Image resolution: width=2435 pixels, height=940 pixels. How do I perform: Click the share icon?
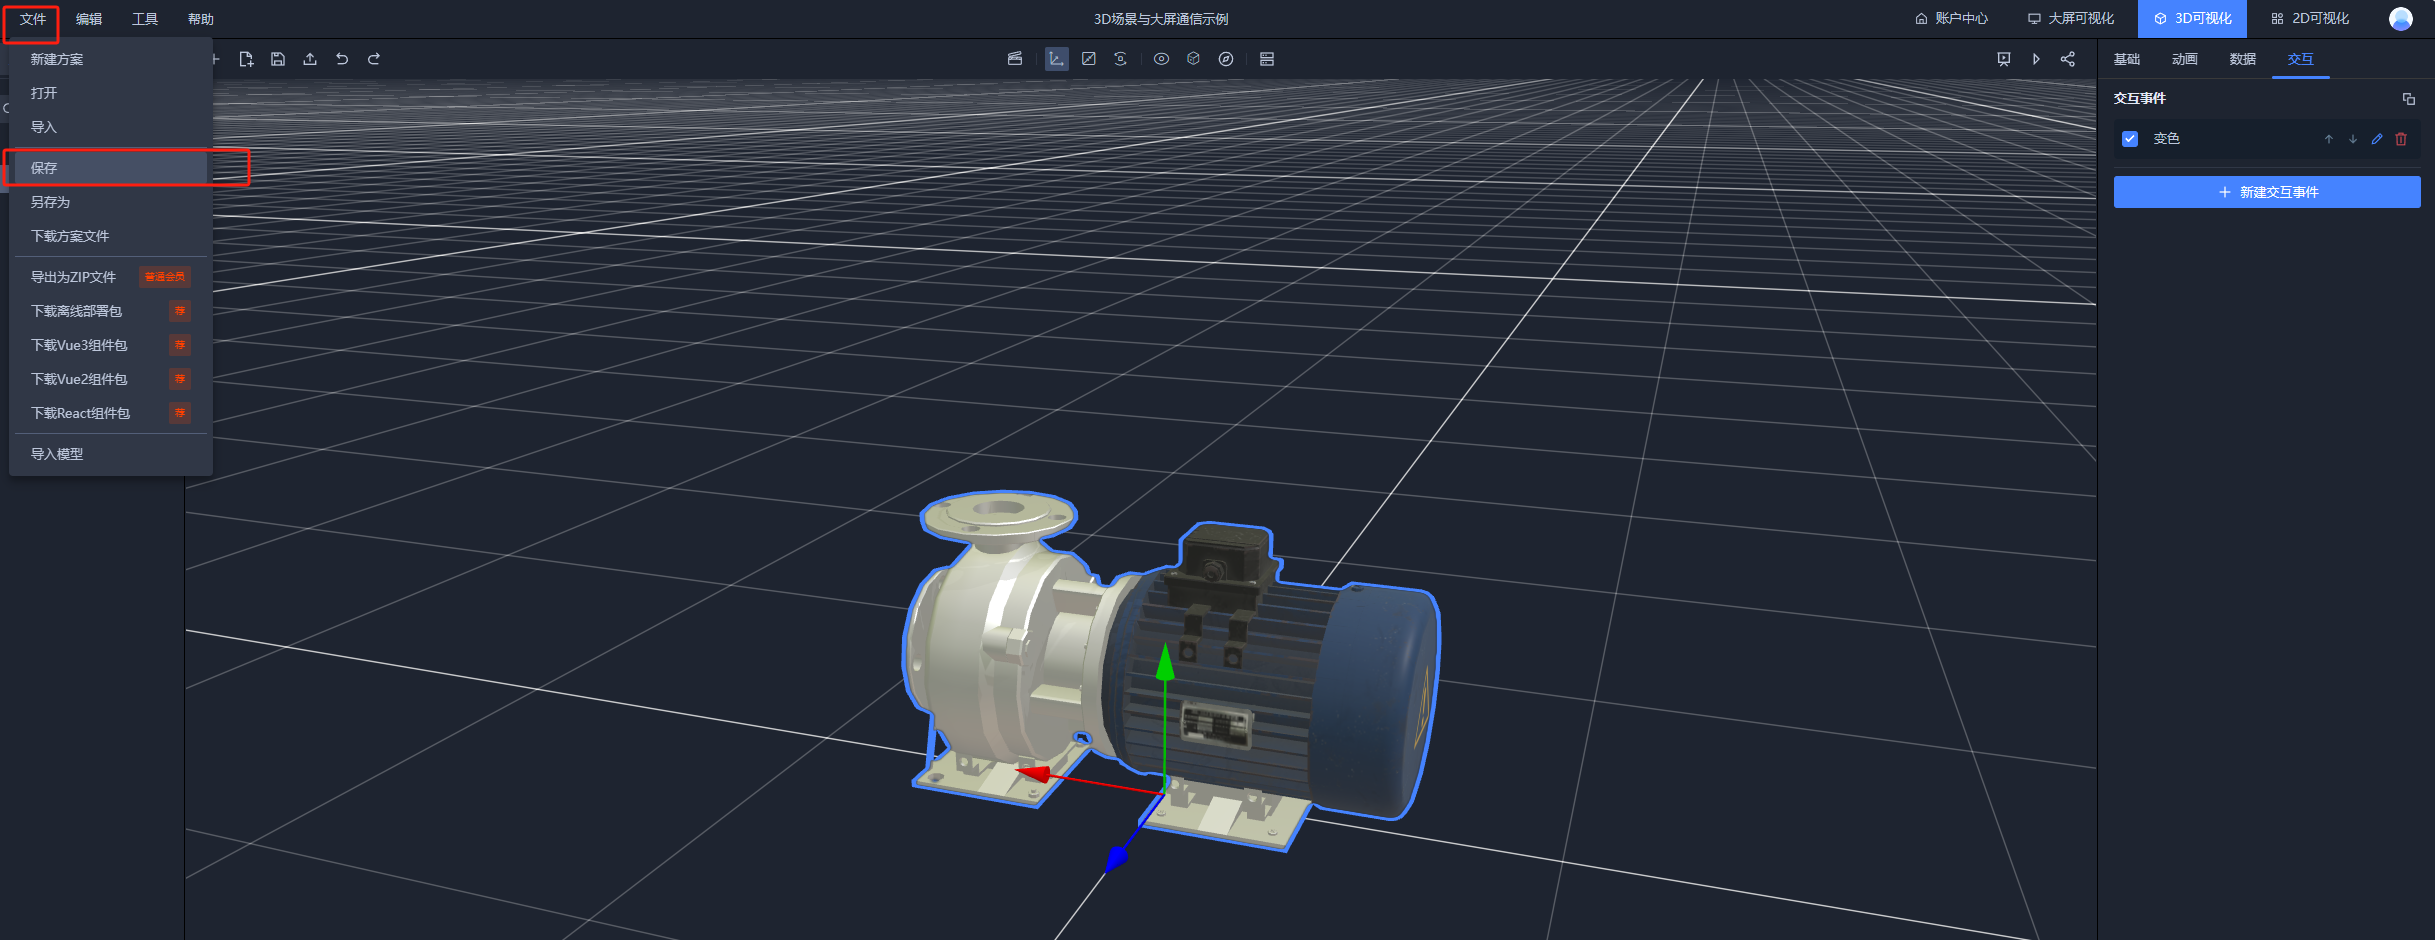[x=2068, y=59]
